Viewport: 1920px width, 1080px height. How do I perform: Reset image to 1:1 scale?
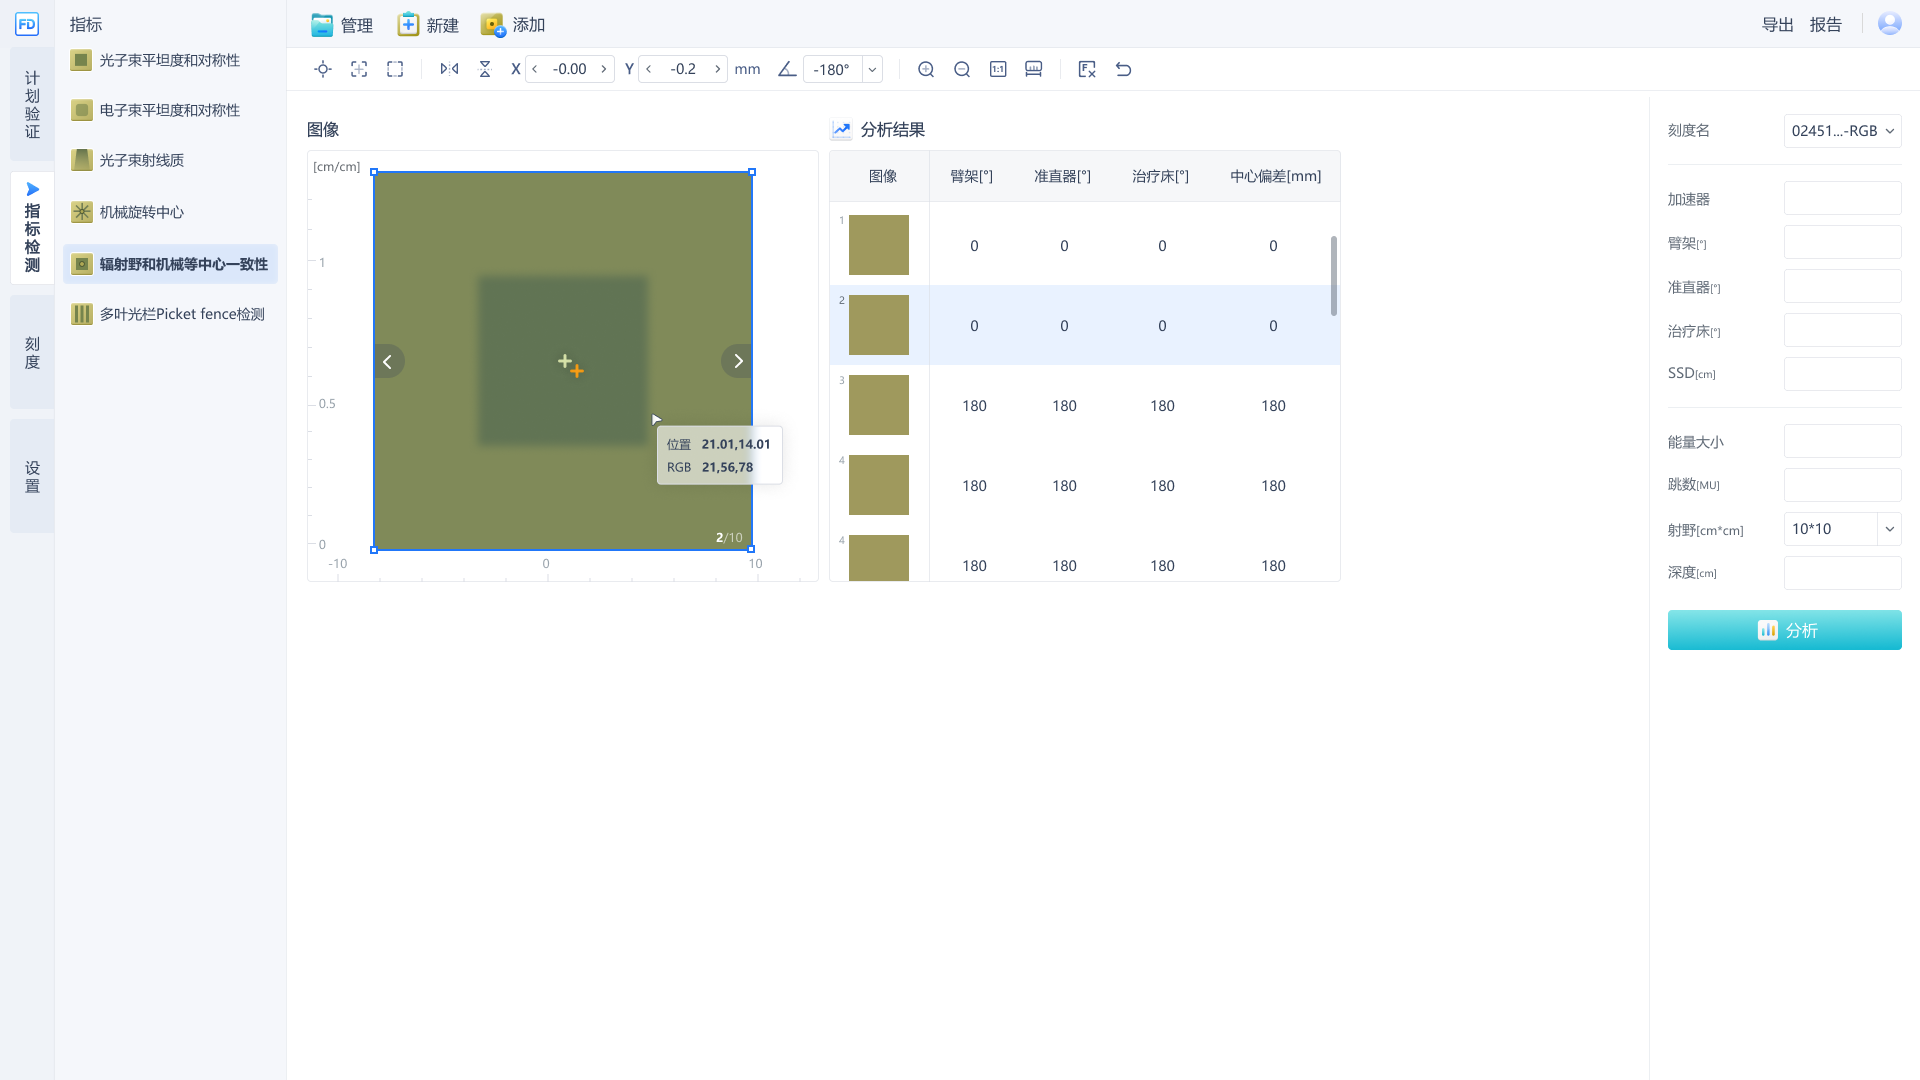[x=998, y=69]
